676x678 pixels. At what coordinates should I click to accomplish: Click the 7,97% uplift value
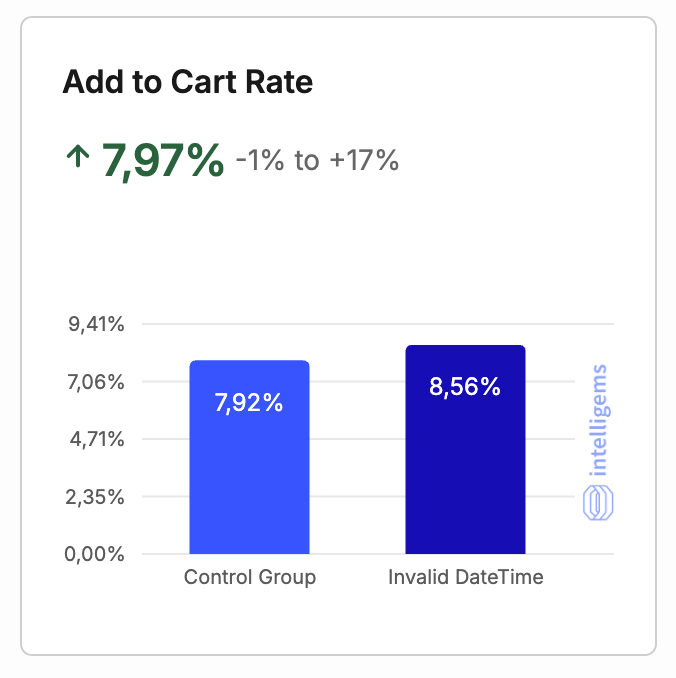pyautogui.click(x=163, y=159)
